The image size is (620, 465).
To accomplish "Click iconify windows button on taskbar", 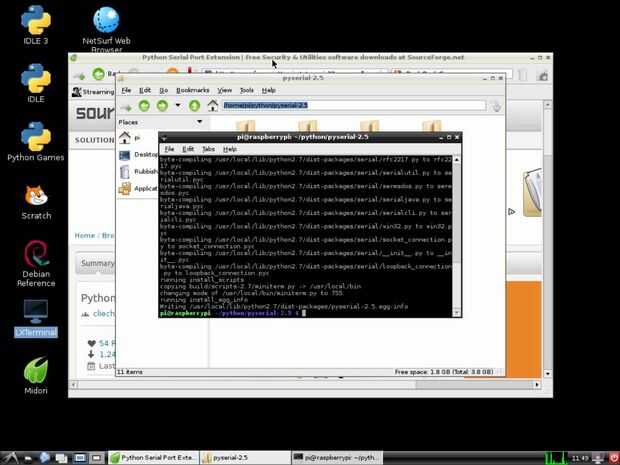I will [62, 458].
